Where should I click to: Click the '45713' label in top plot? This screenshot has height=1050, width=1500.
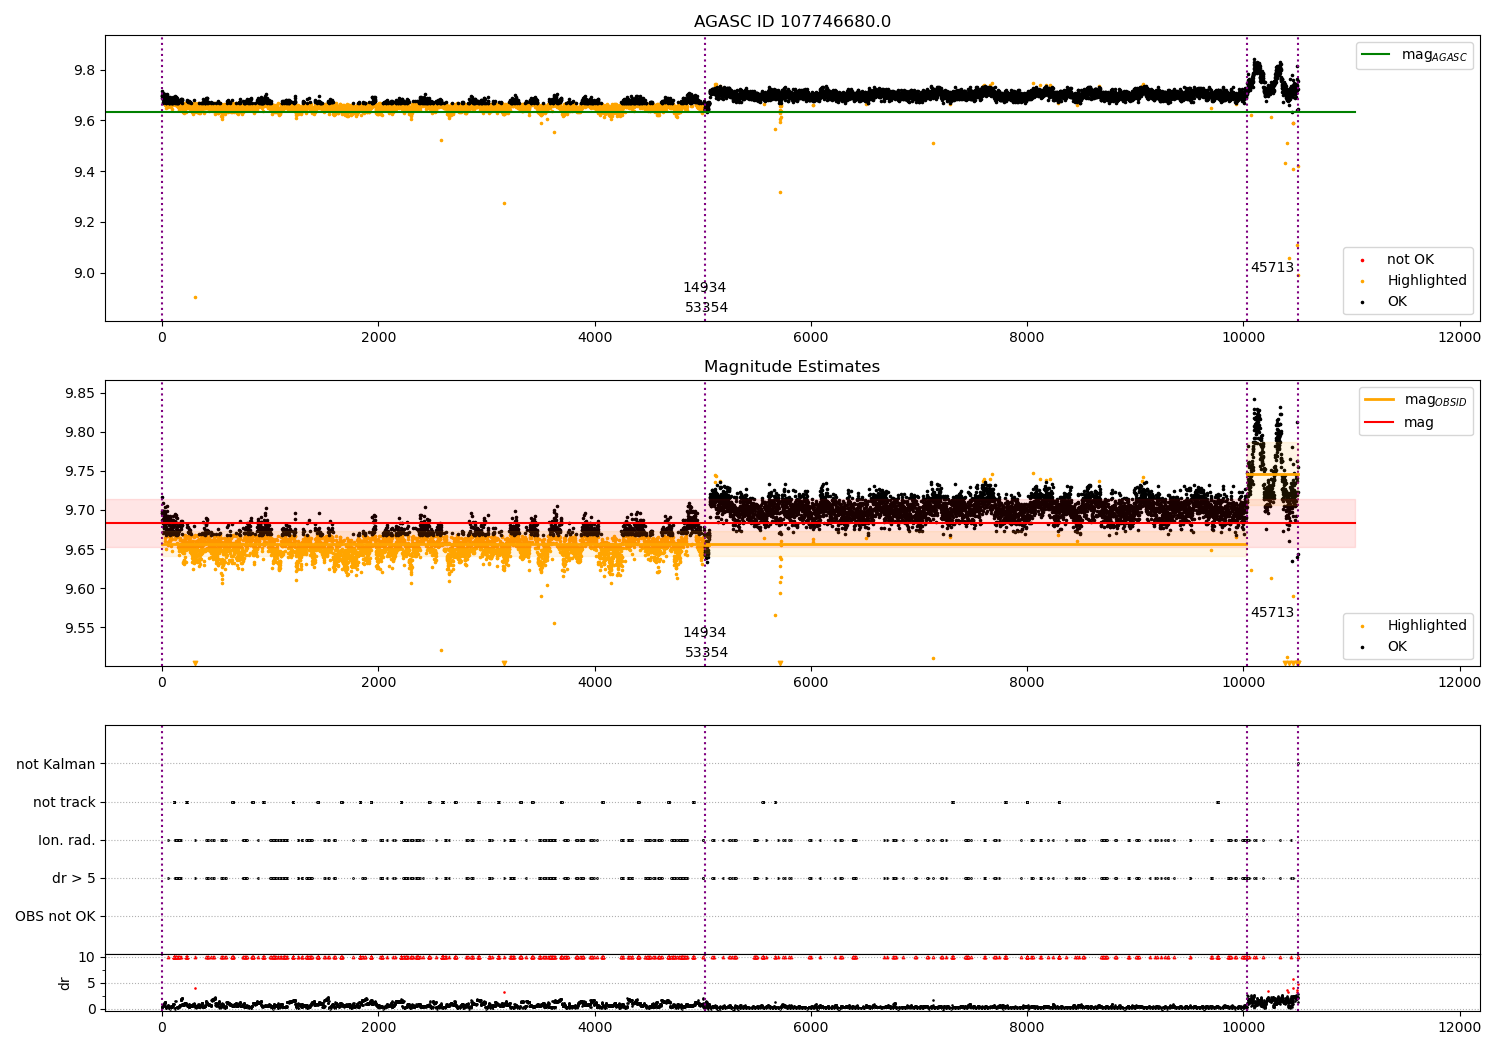(x=1272, y=268)
